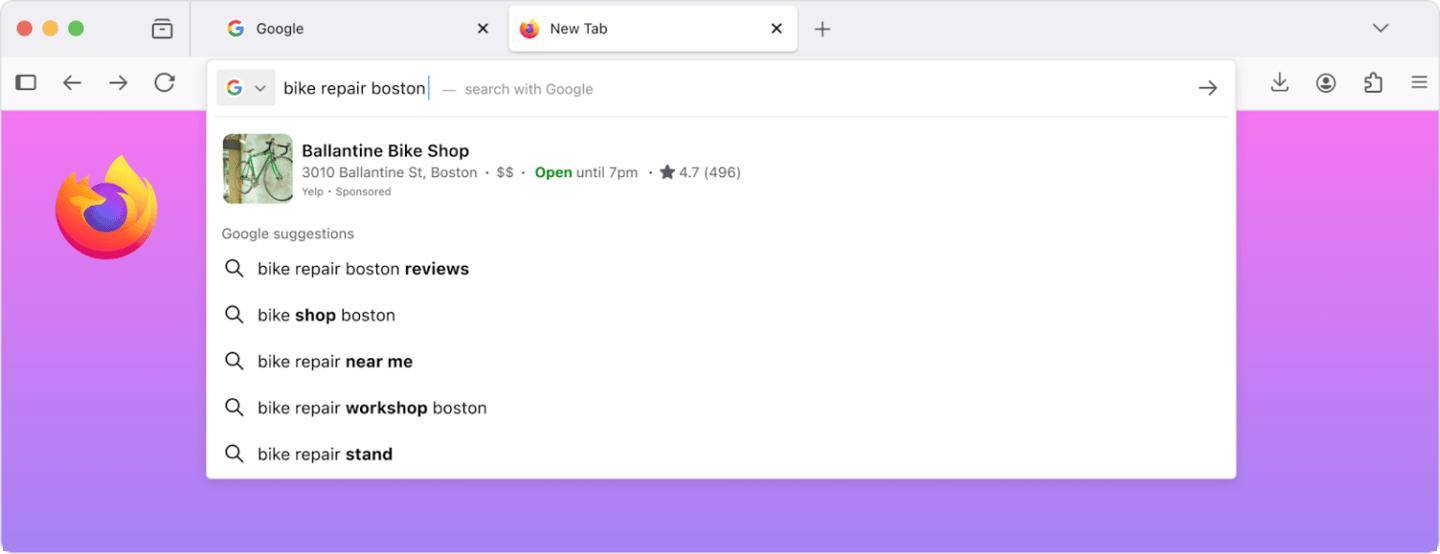
Task: Open the Downloads panel
Action: 1279,83
